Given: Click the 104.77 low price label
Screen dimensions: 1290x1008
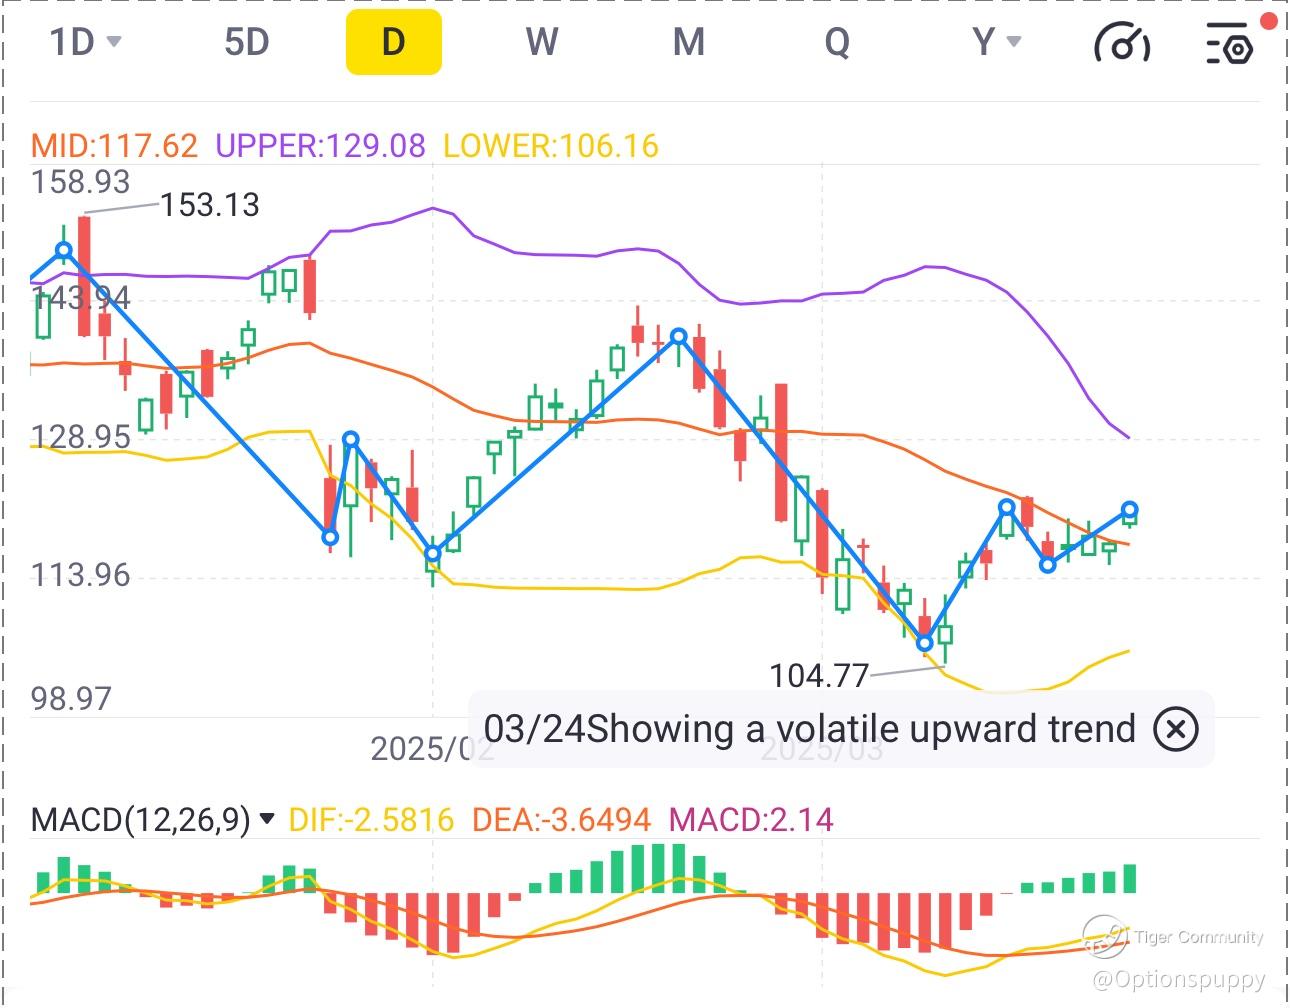Looking at the screenshot, I should click(819, 676).
